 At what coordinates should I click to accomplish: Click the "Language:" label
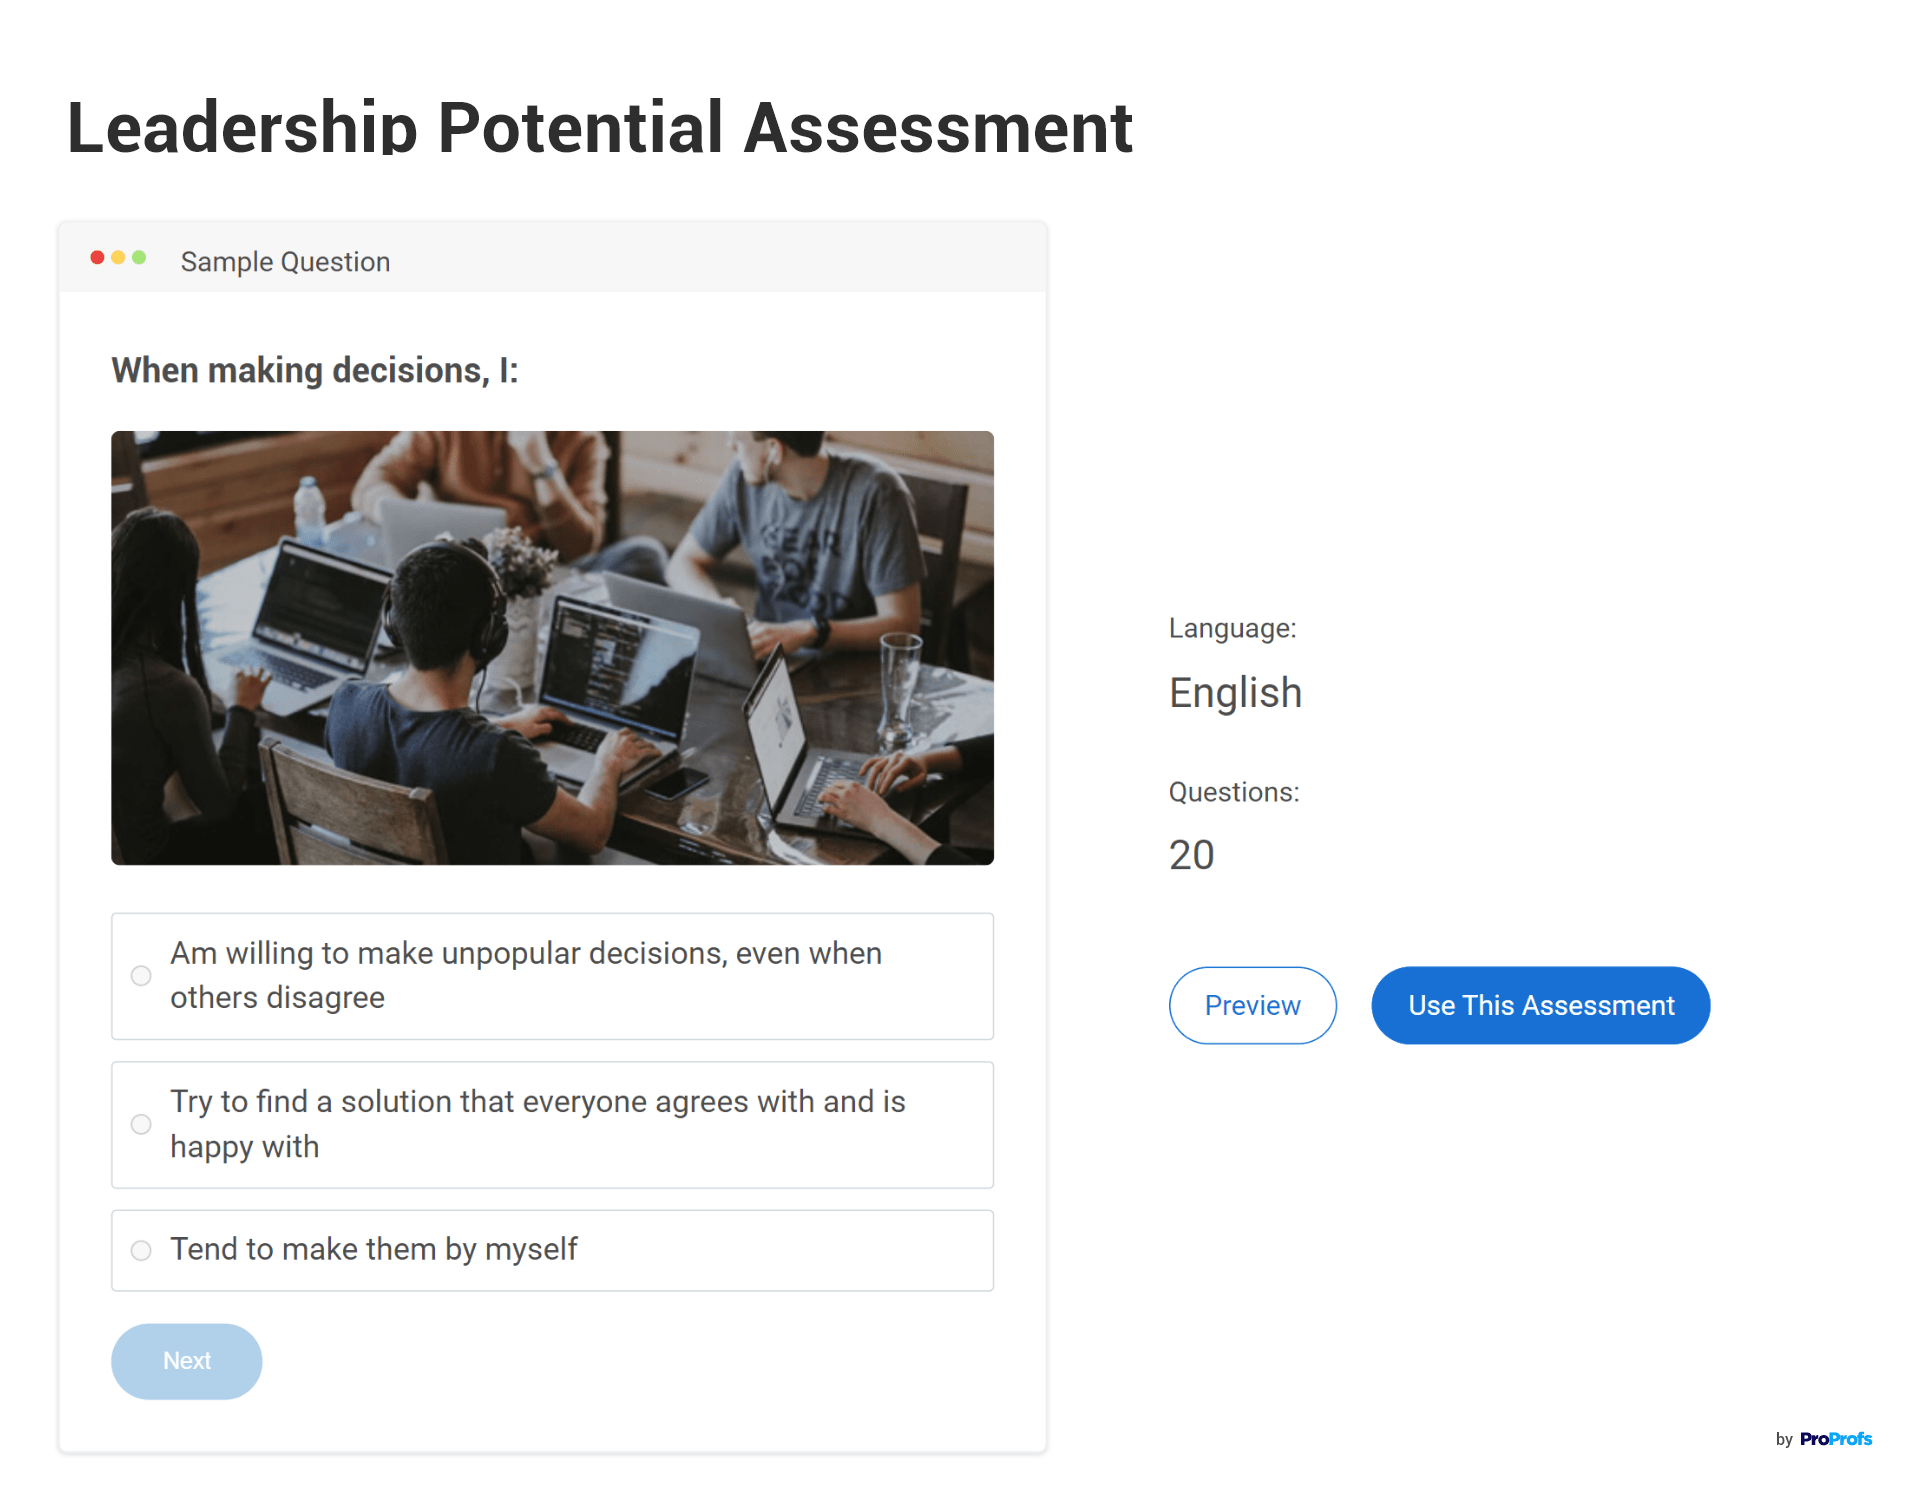point(1232,628)
